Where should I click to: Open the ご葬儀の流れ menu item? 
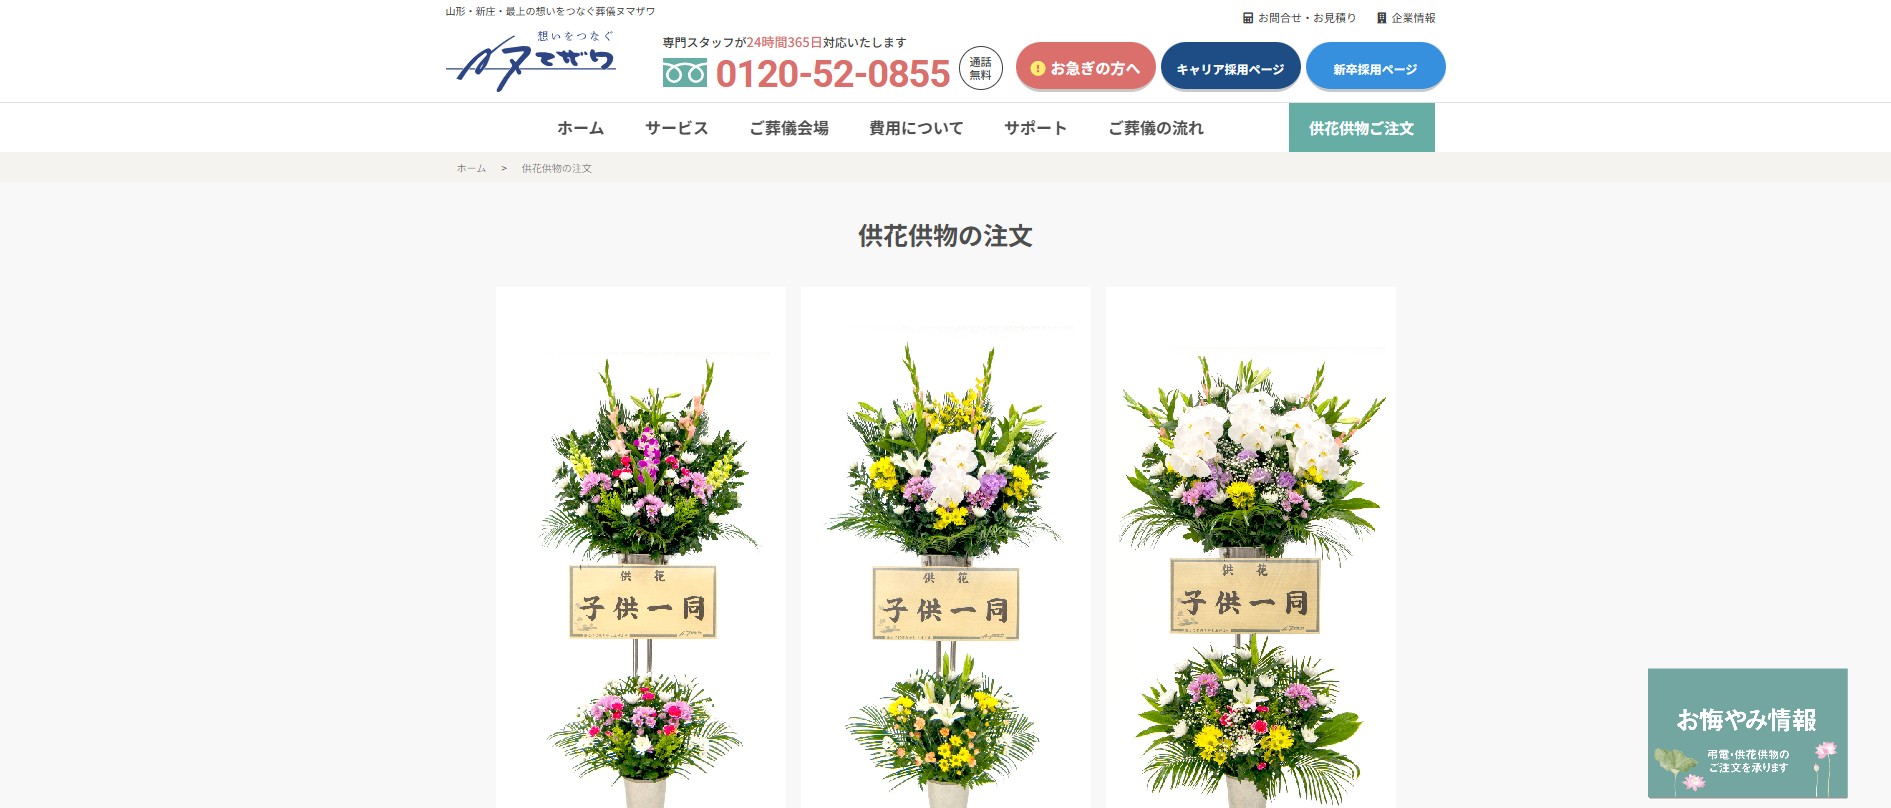point(1156,128)
